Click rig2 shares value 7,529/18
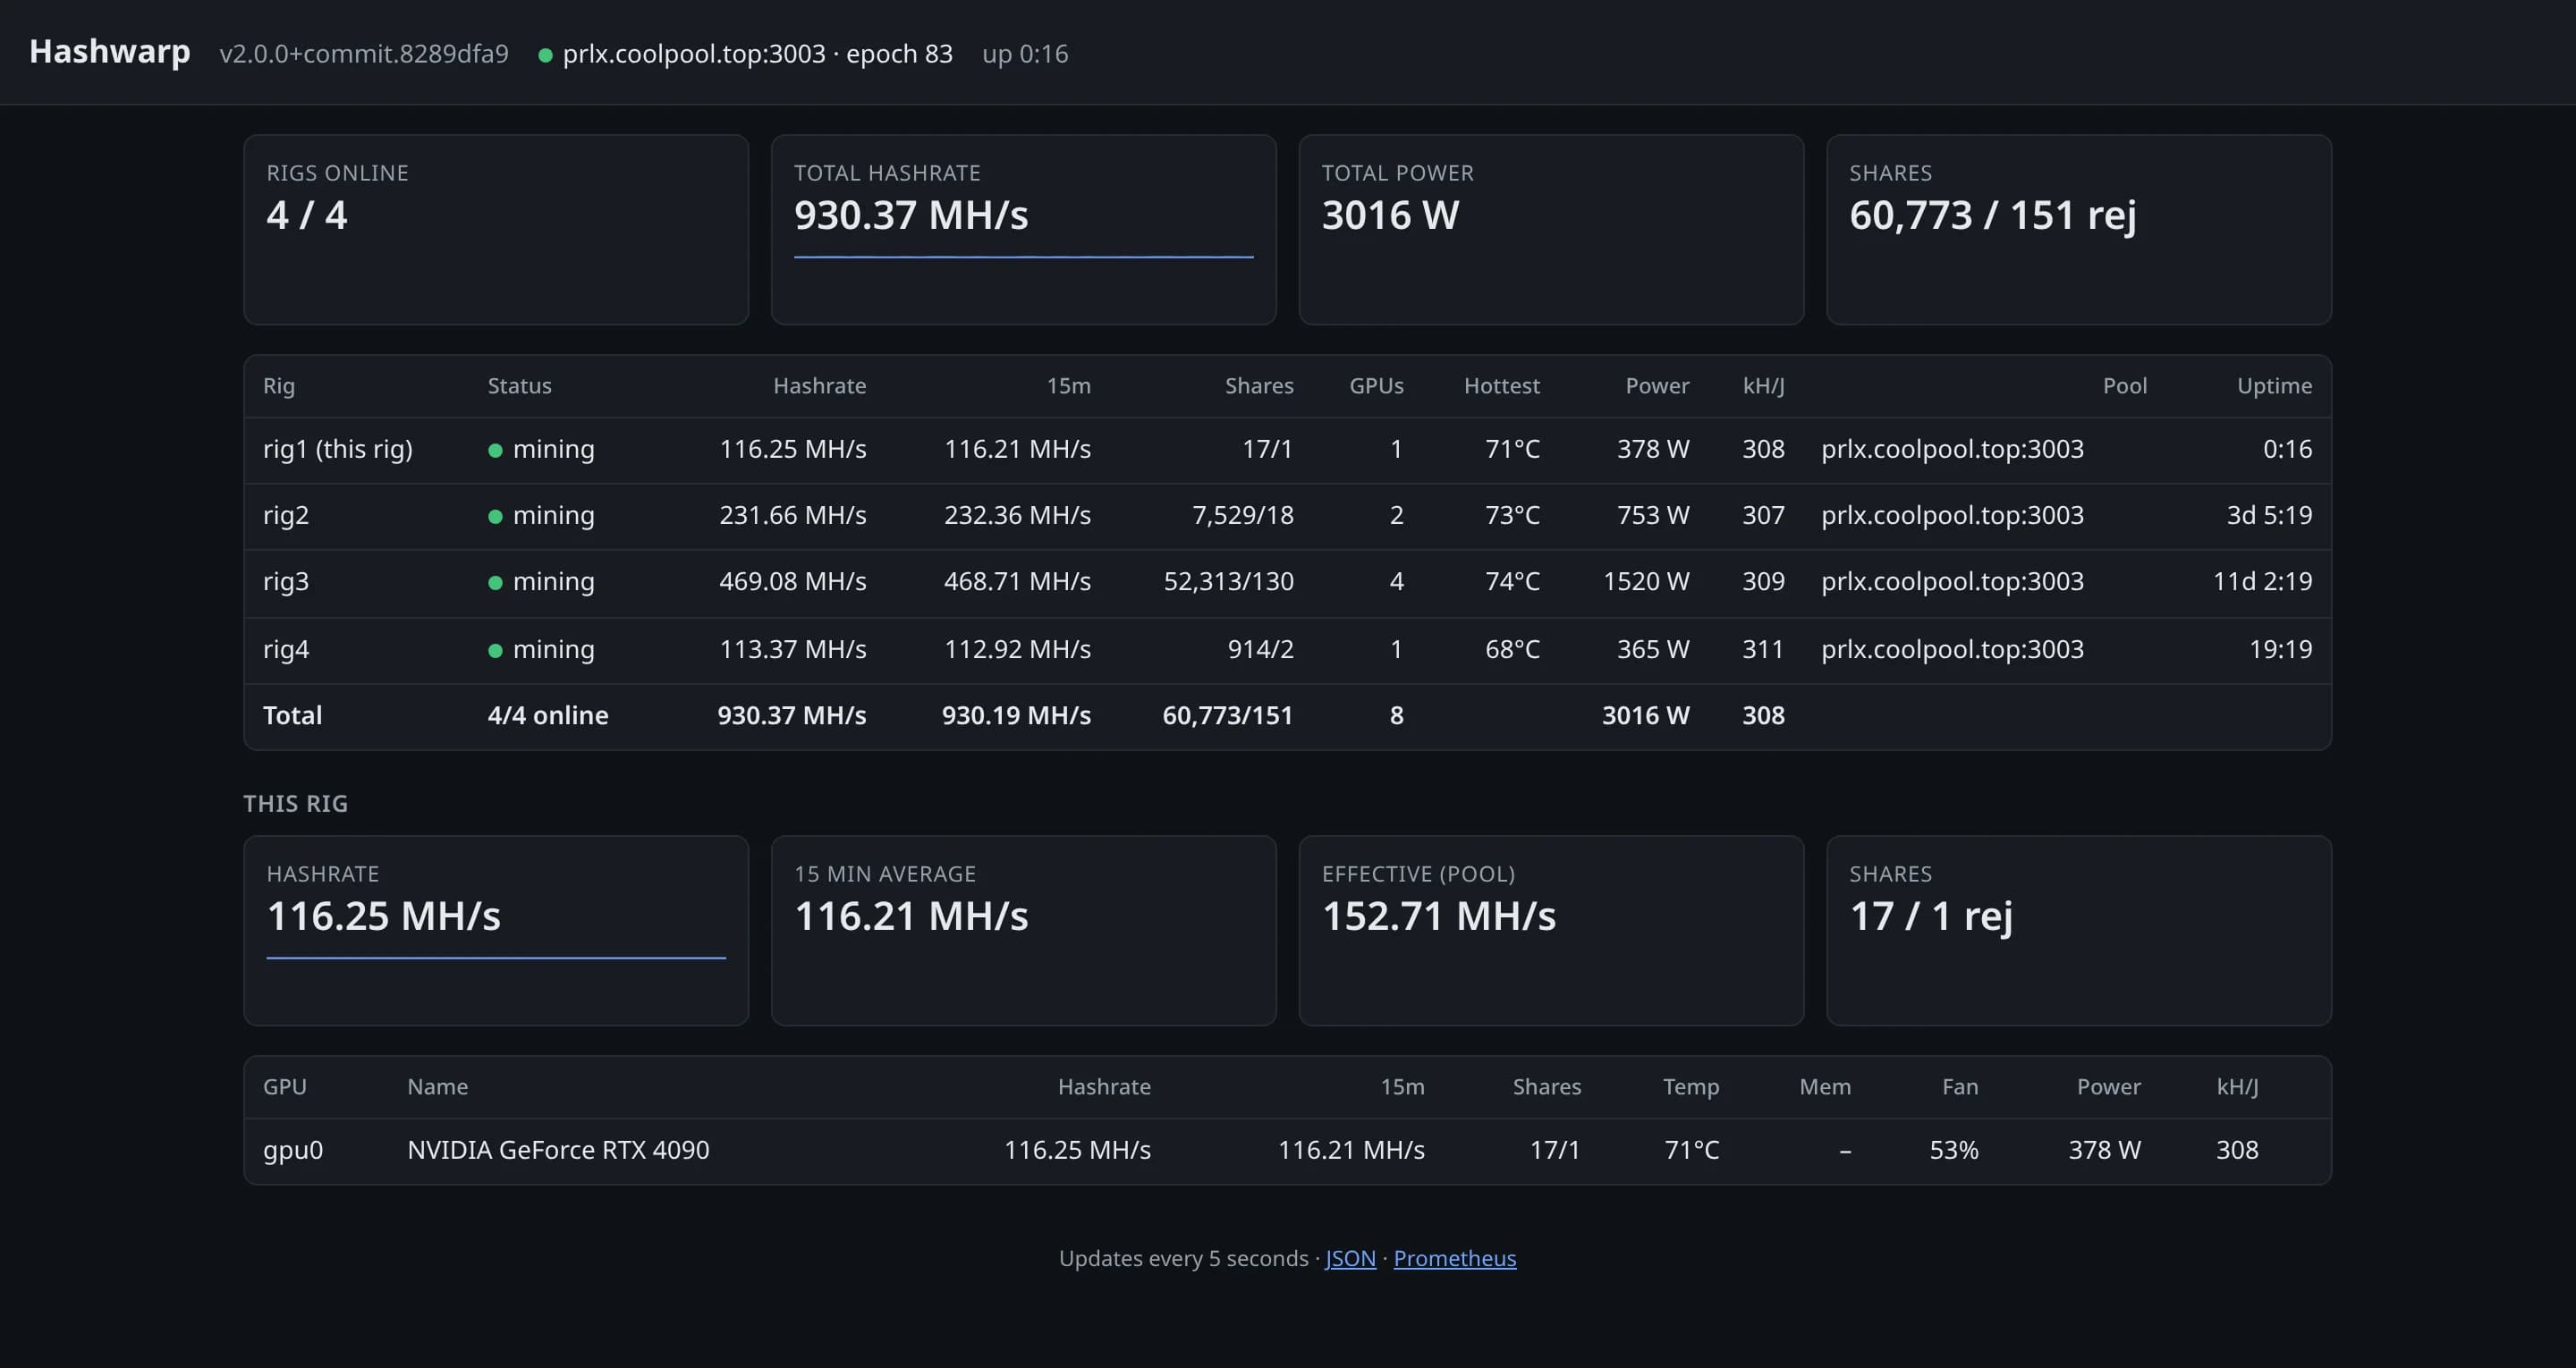This screenshot has height=1368, width=2576. 1242,515
